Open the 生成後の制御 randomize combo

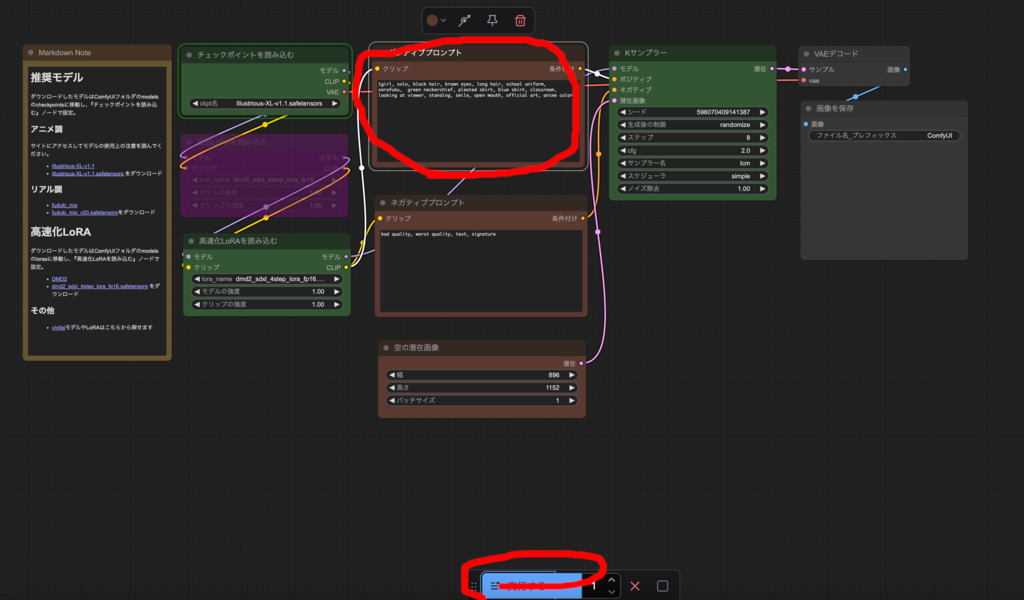click(x=692, y=125)
